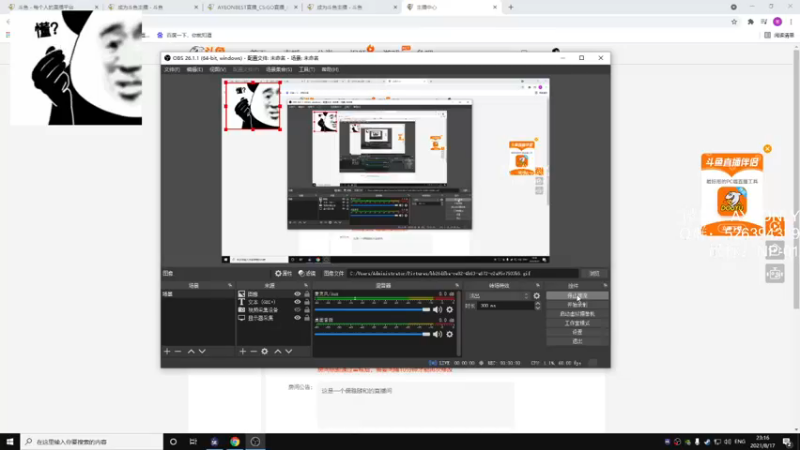Adjust microphone volume slider

coord(372,310)
